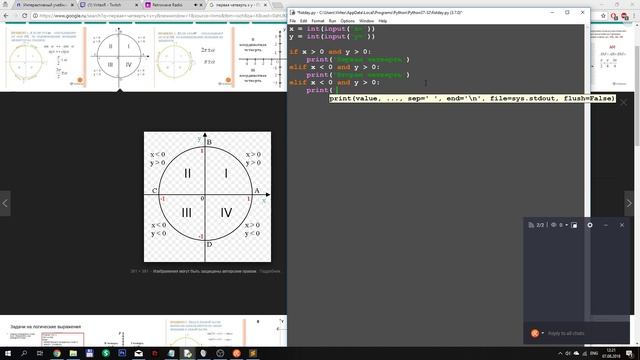The width and height of the screenshot is (640, 360).
Task: Open File Explorer from the taskbar
Action: 73,353
